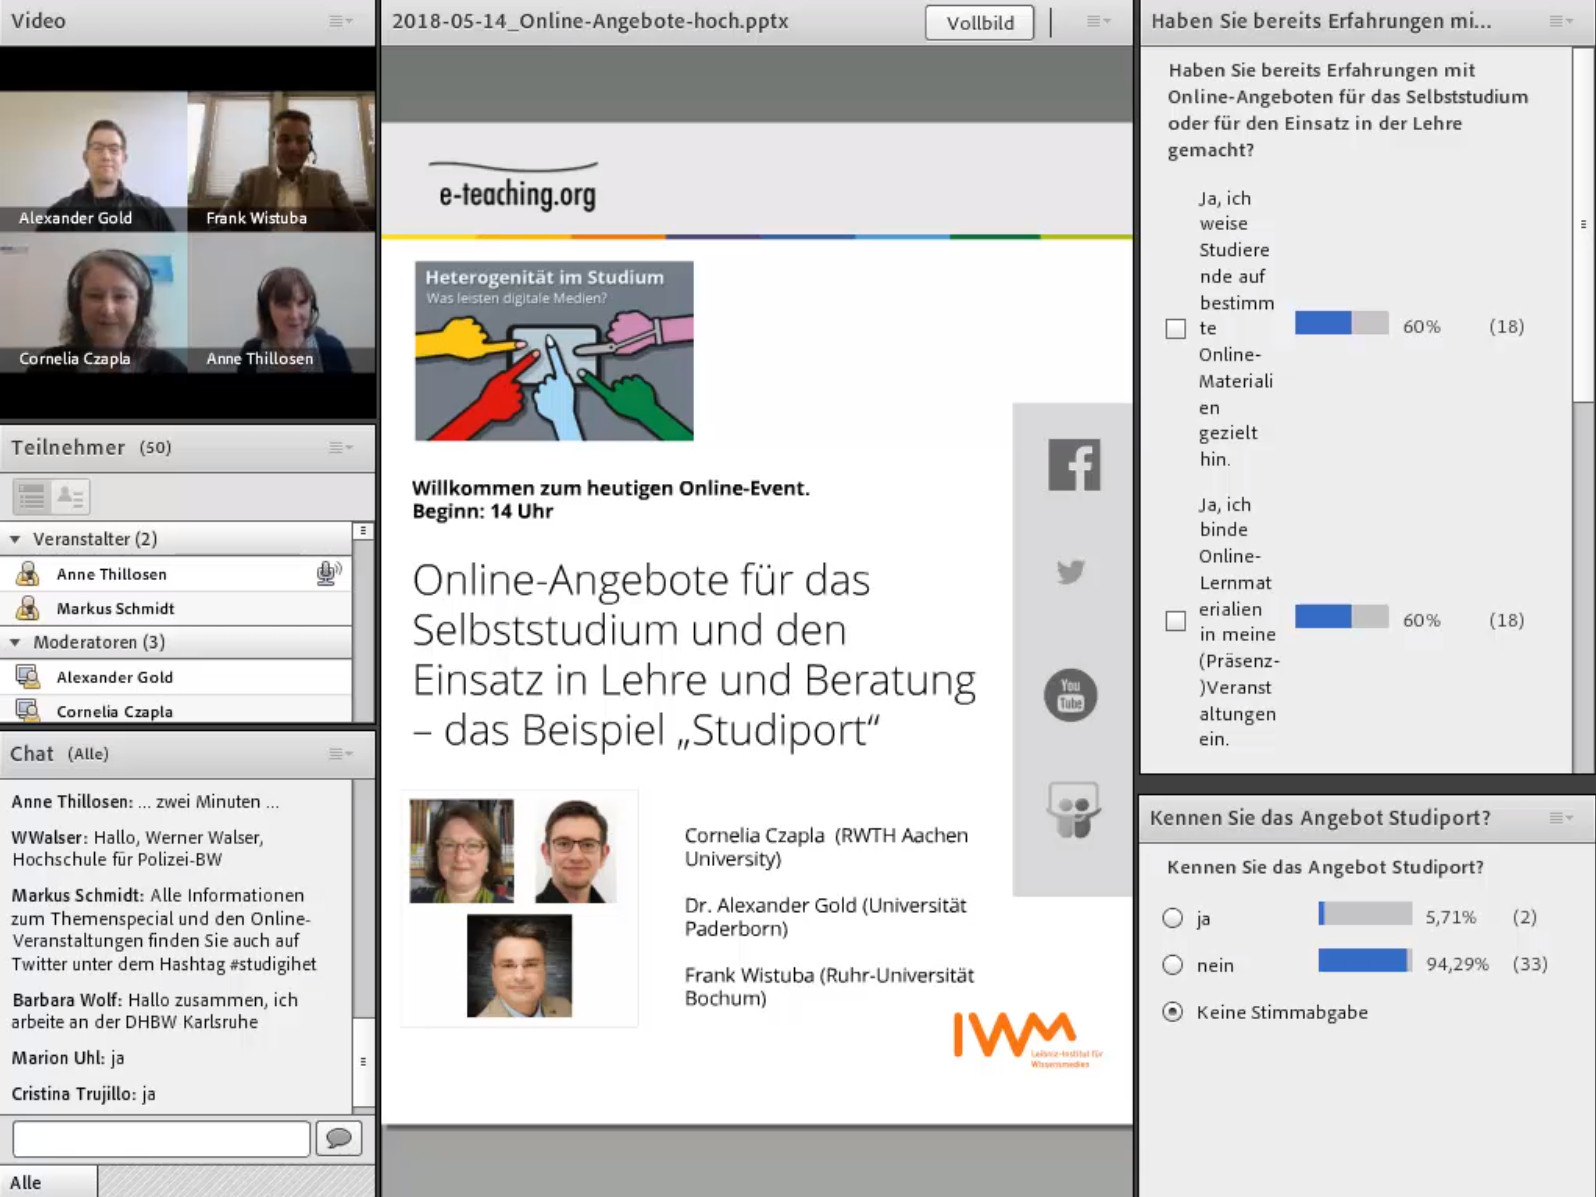1596x1197 pixels.
Task: Click the host icon beside Anne Thillosen
Action: (28, 574)
